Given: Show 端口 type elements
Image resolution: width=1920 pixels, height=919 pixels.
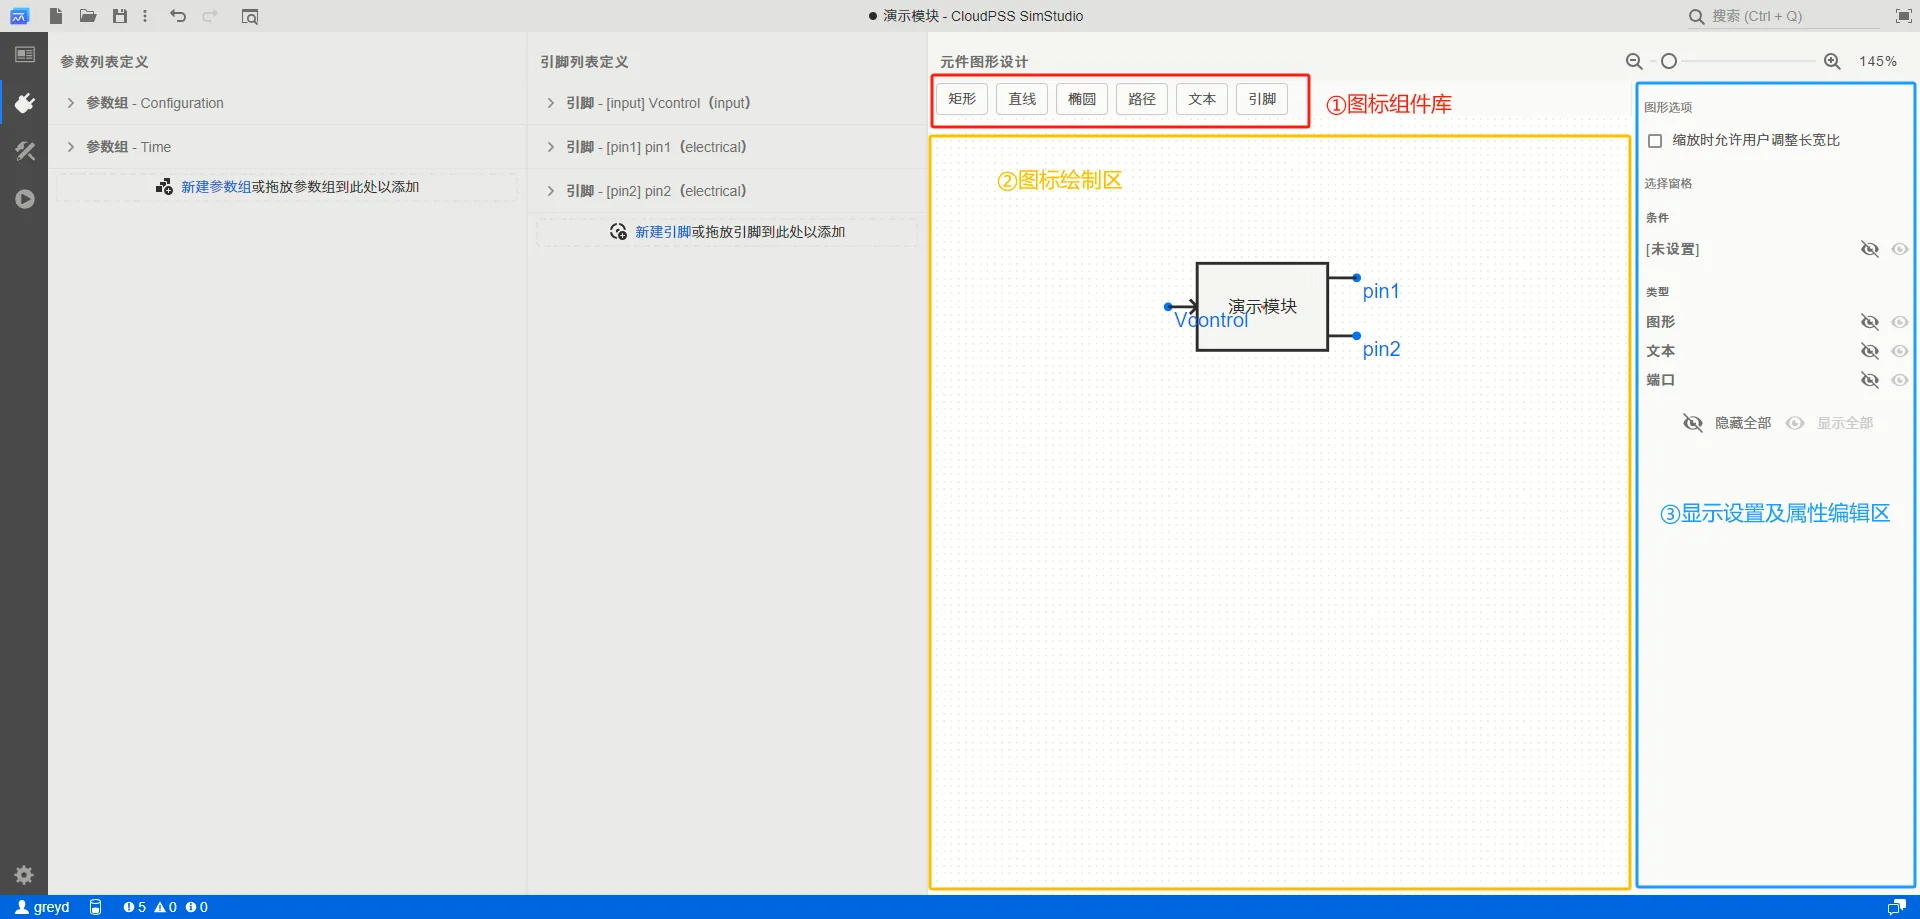Looking at the screenshot, I should 1900,380.
